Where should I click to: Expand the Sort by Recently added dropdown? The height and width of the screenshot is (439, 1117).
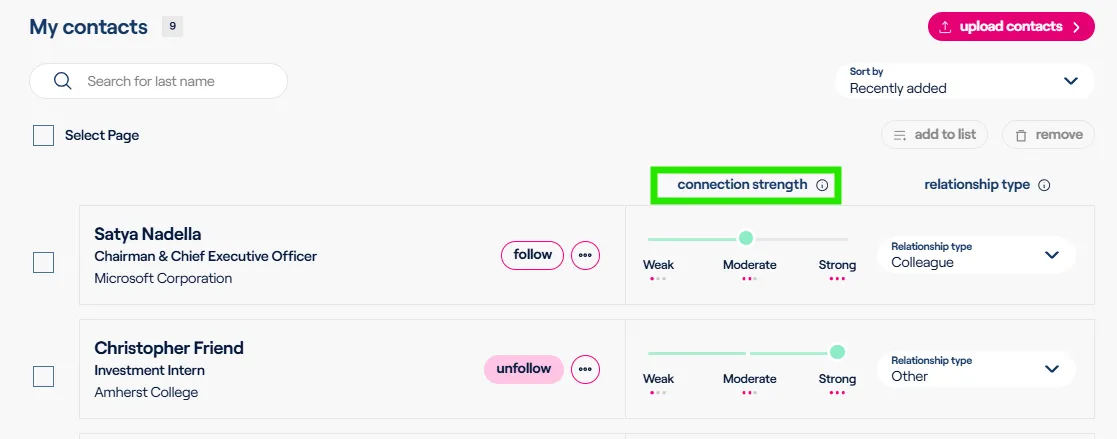click(965, 81)
